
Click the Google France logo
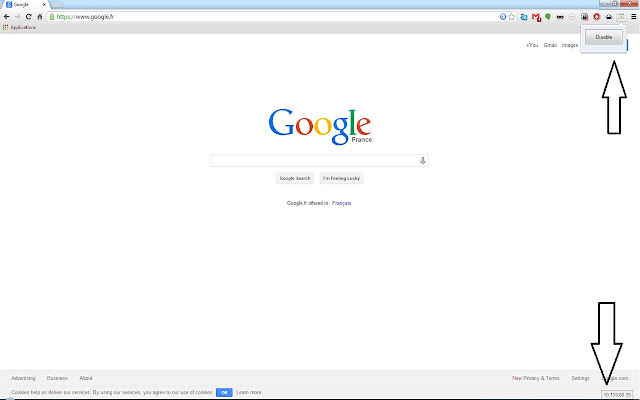pyautogui.click(x=320, y=126)
